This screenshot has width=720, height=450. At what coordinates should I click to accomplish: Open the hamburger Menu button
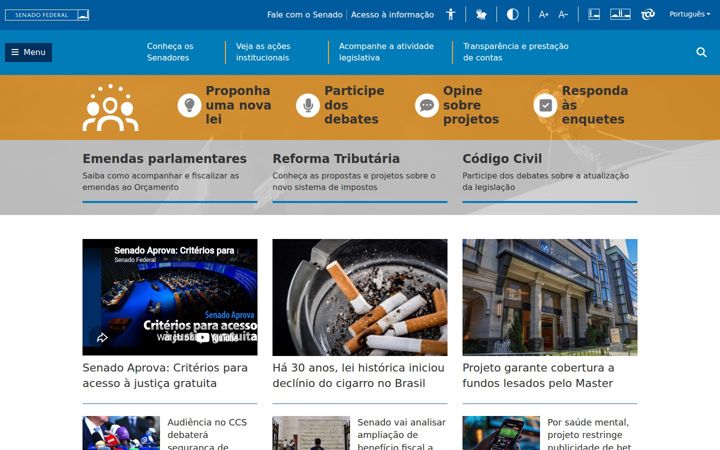pyautogui.click(x=28, y=52)
